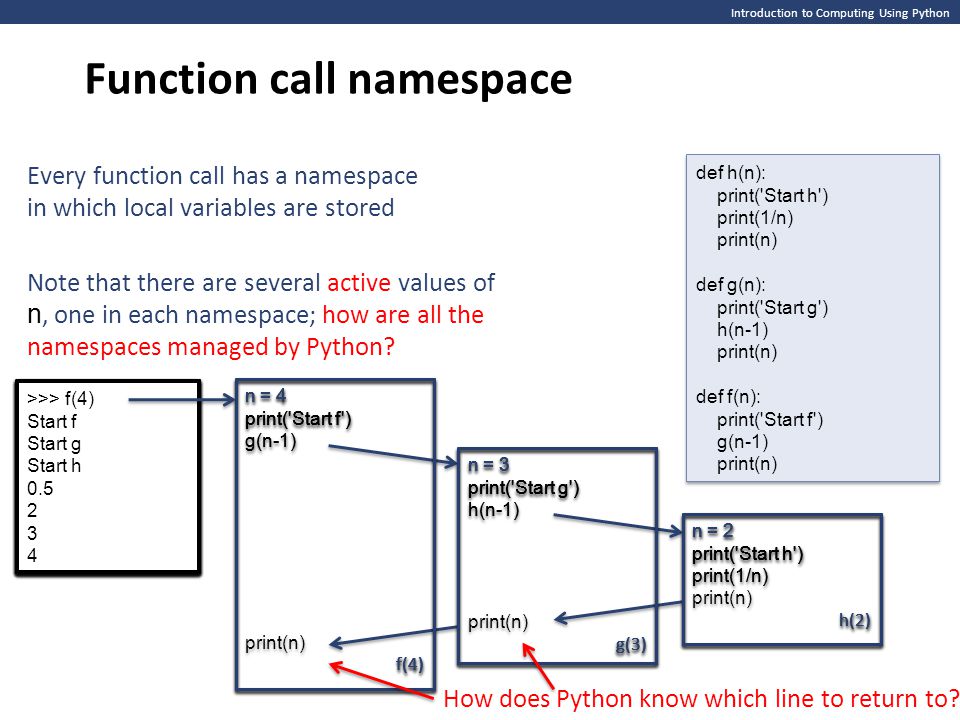The image size is (960, 720).
Task: Click g(n-1) in the f(4) namespace box
Action: (x=271, y=441)
